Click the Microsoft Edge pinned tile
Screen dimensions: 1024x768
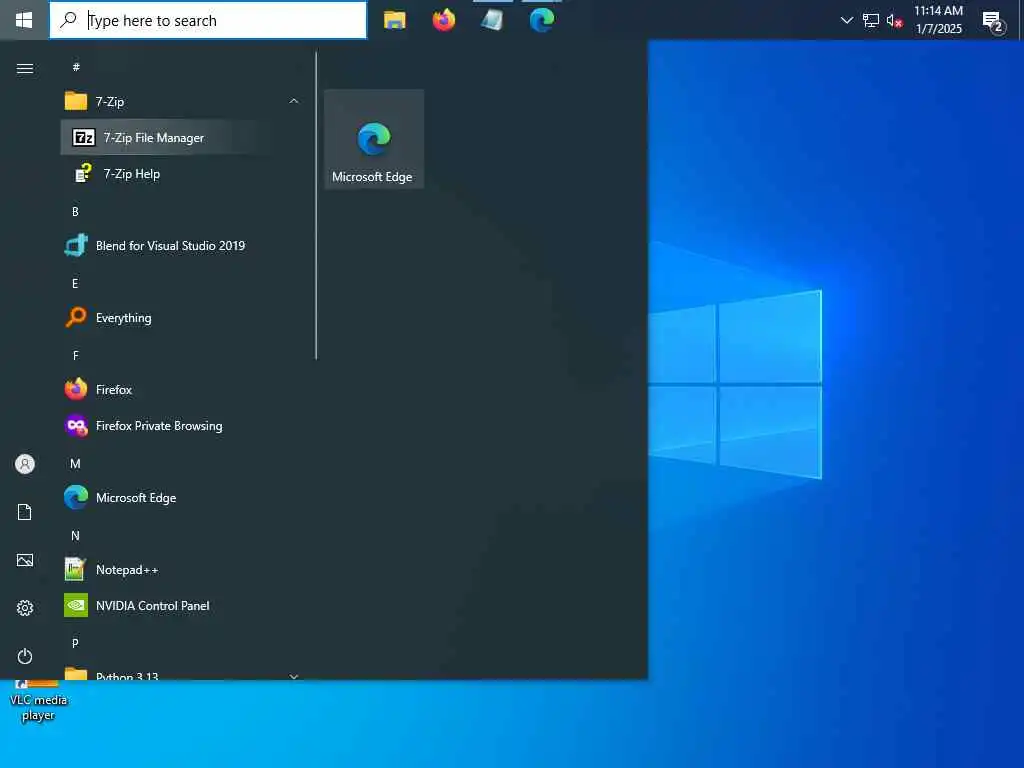(374, 139)
